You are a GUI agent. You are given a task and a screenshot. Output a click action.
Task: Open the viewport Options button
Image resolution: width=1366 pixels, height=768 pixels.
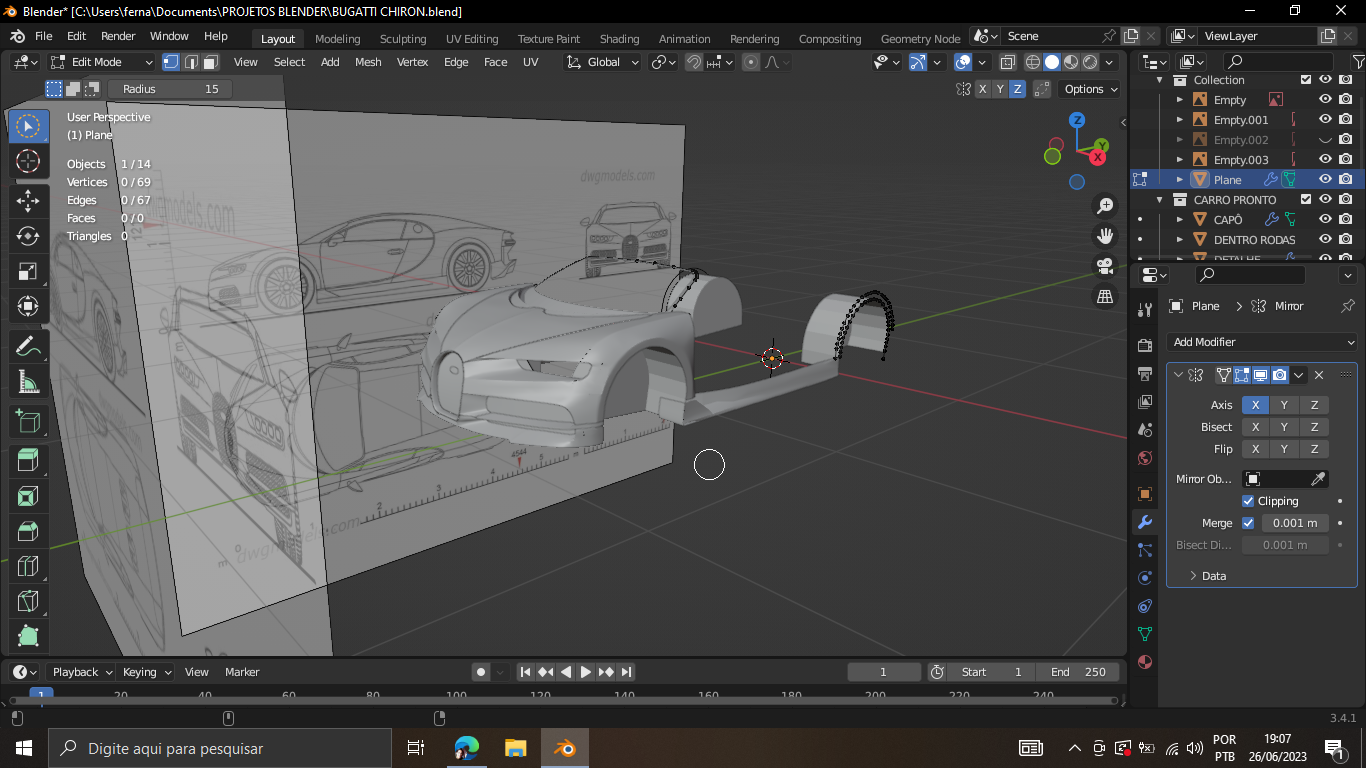pyautogui.click(x=1089, y=89)
